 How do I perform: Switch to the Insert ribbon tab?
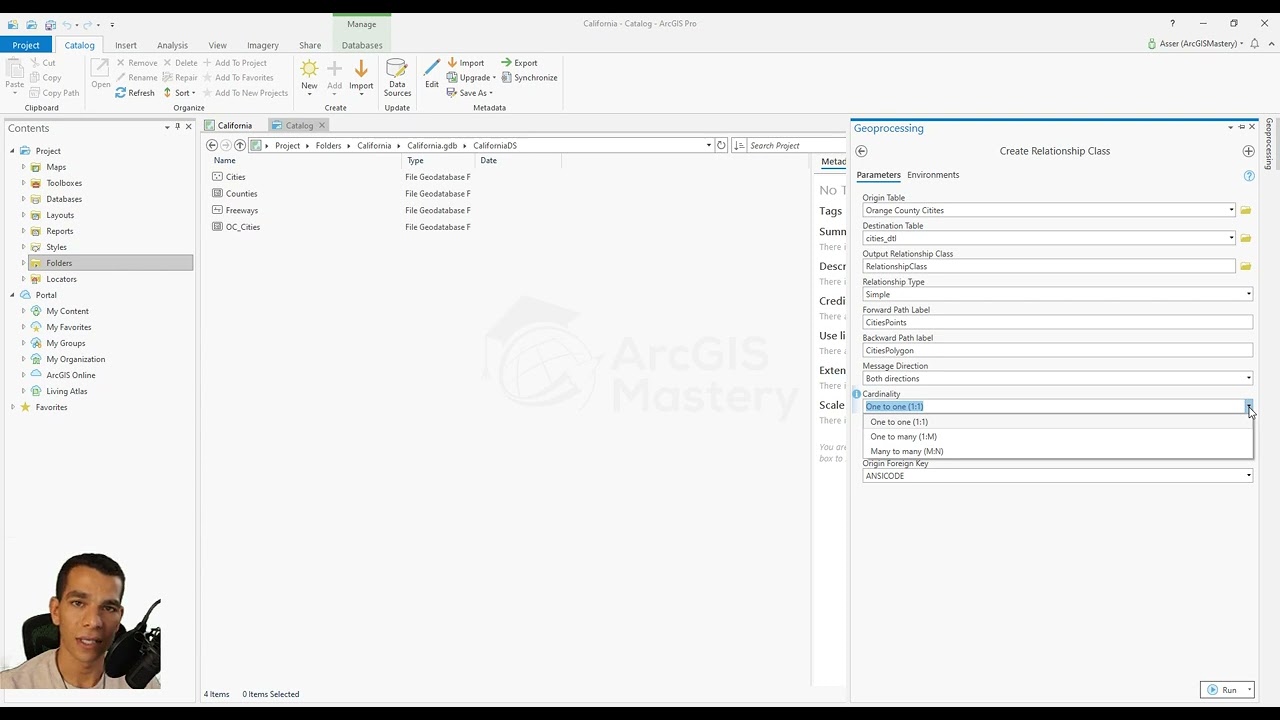point(126,45)
